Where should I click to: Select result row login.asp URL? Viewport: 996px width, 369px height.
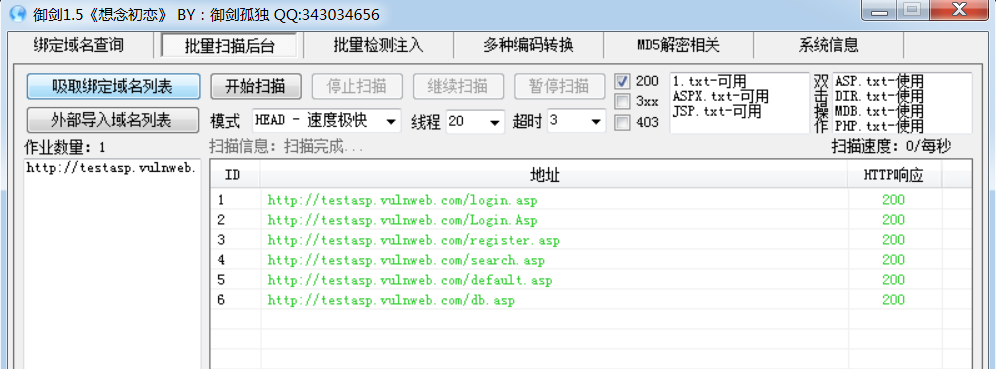[402, 201]
